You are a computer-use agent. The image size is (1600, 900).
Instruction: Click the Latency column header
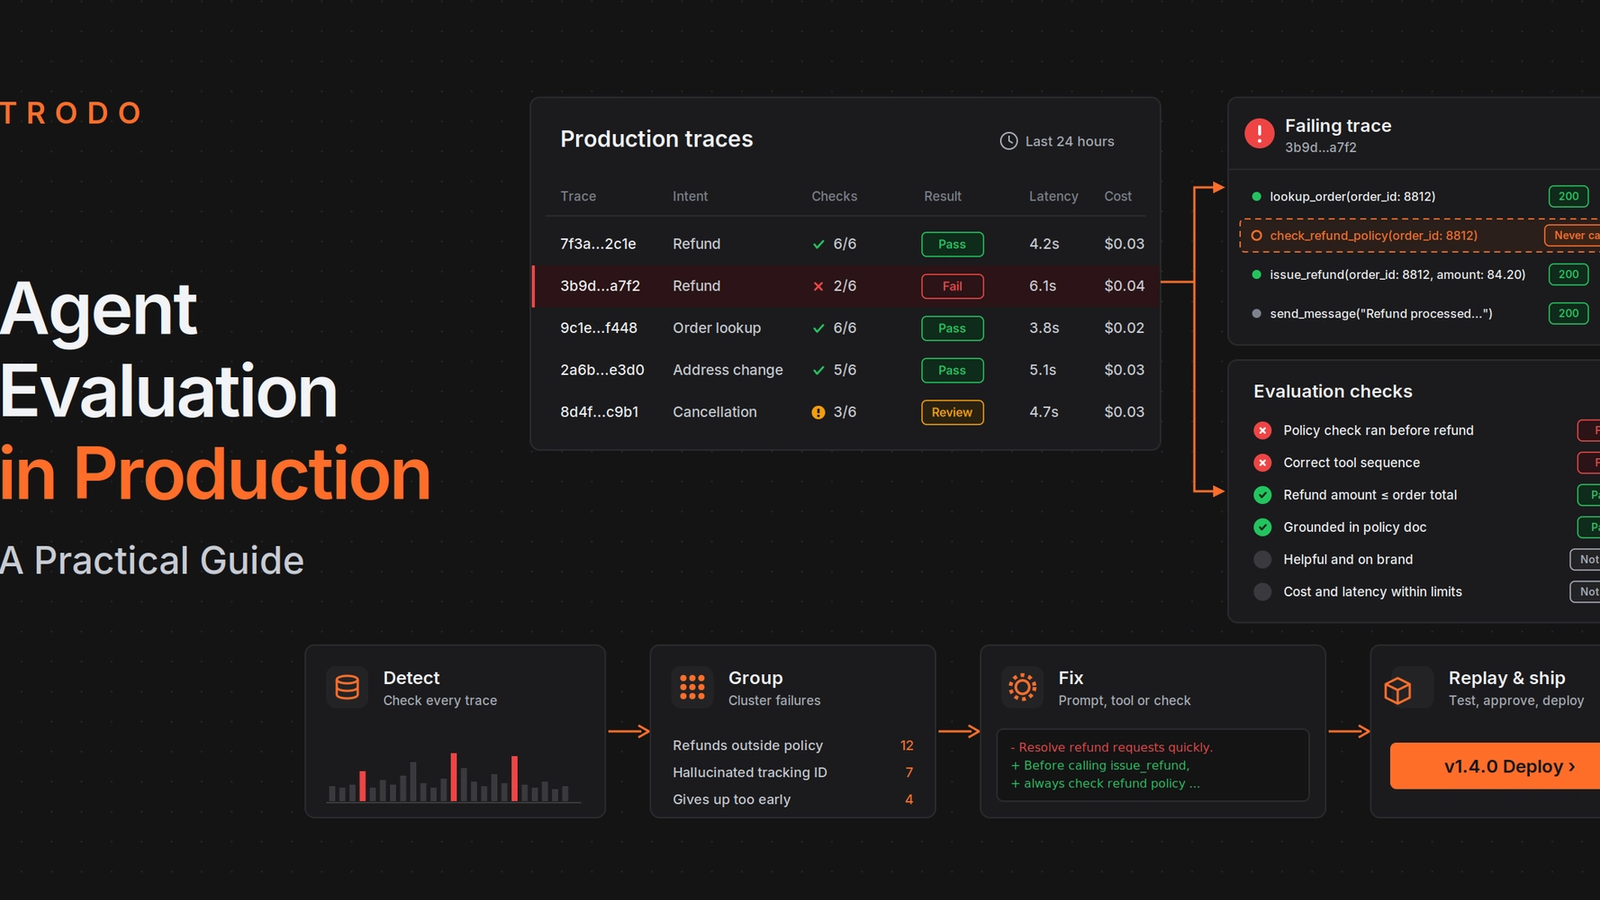point(1053,196)
